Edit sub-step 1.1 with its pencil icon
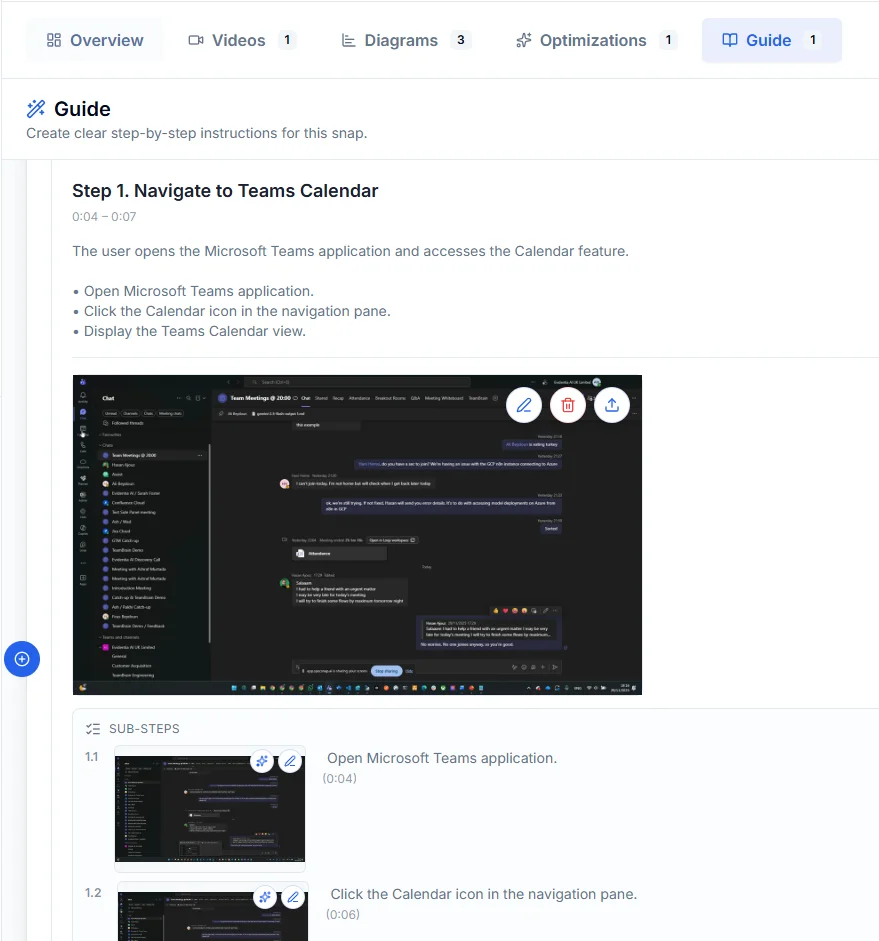The width and height of the screenshot is (879, 941). pos(290,761)
